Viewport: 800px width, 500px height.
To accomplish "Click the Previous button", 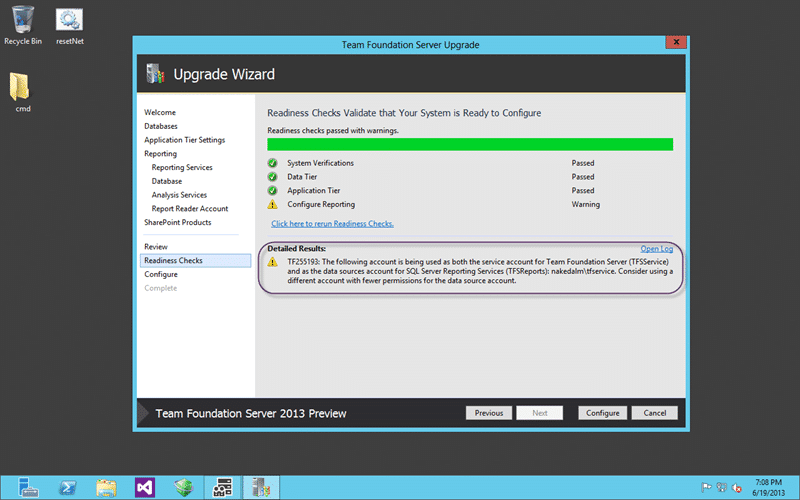I will 489,413.
